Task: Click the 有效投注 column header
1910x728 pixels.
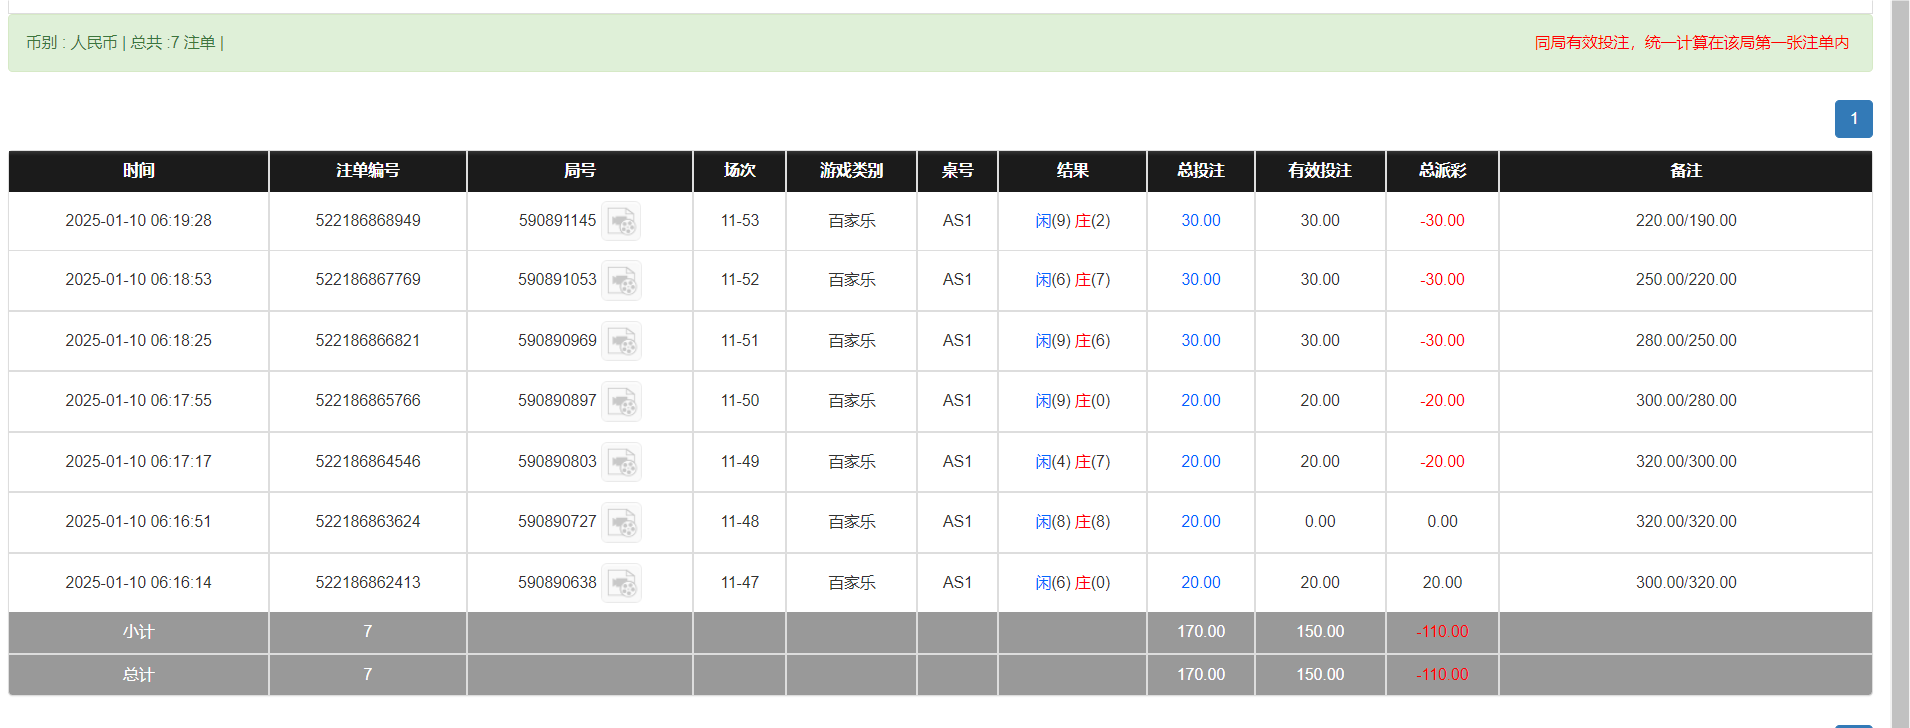Action: coord(1320,171)
